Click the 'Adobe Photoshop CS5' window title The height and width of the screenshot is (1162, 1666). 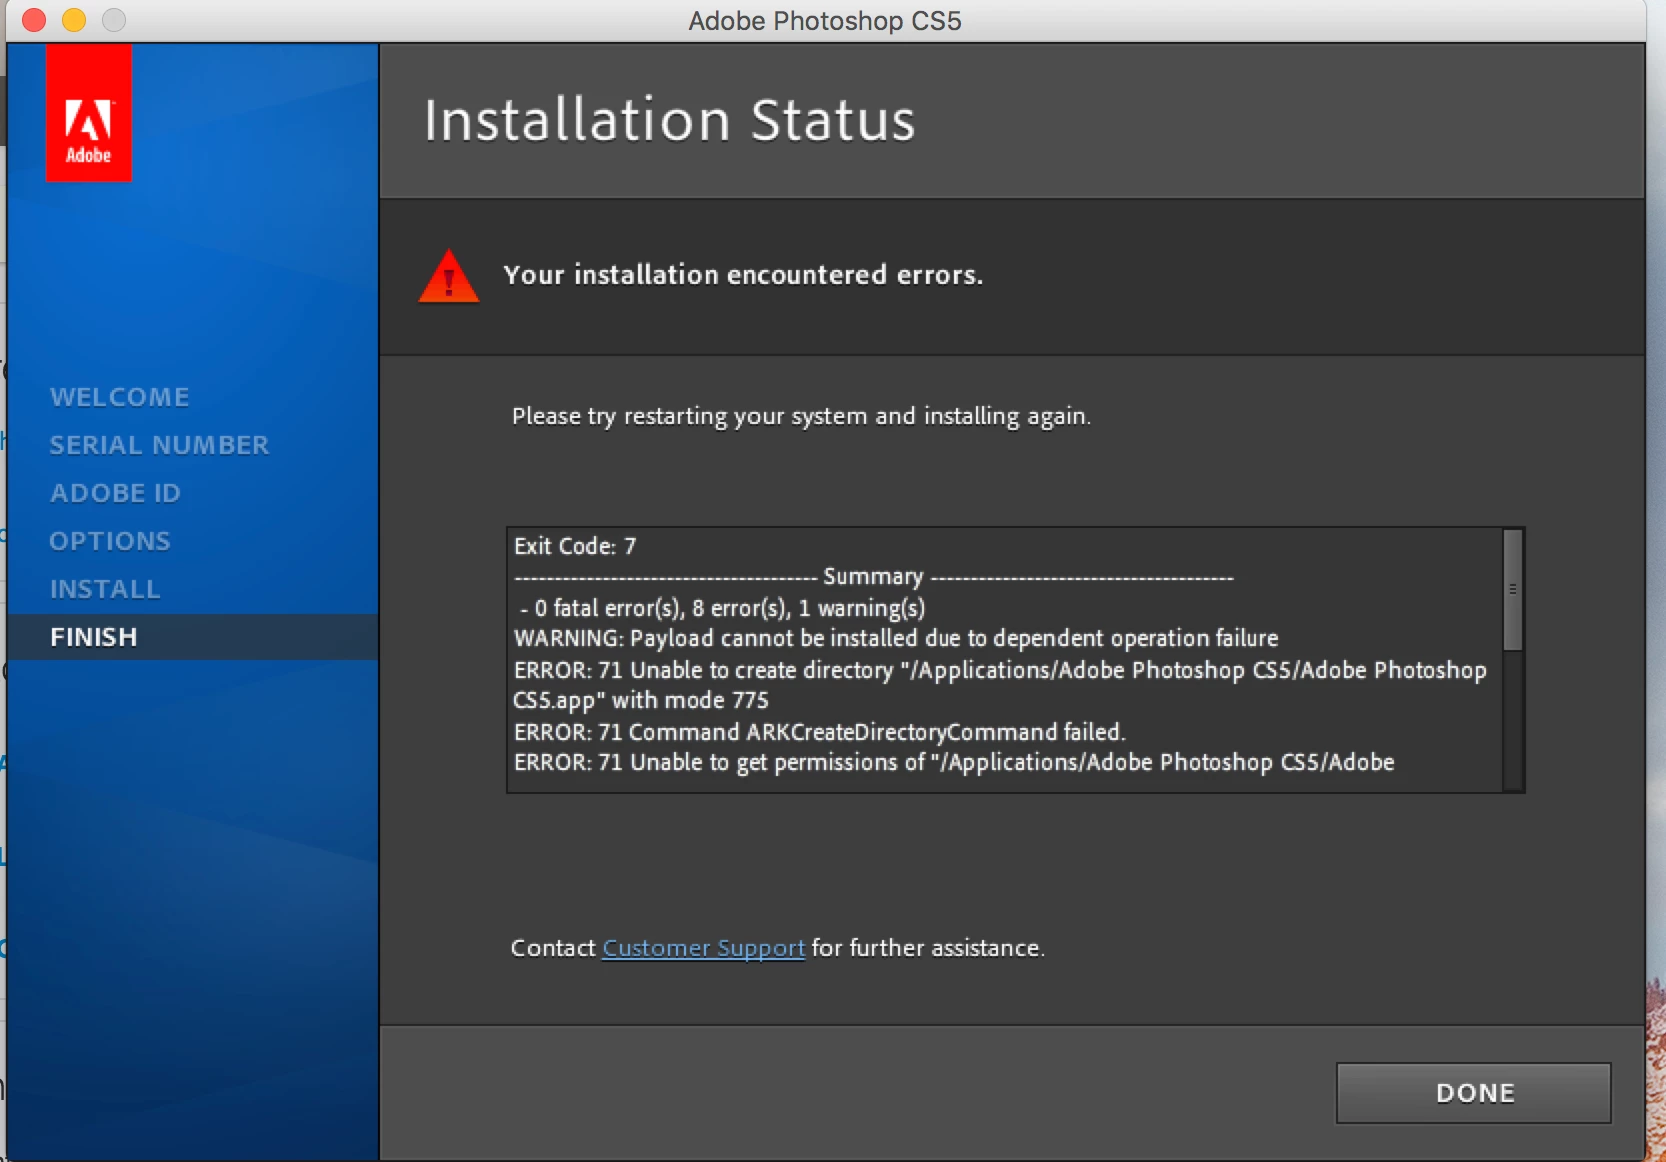point(825,21)
